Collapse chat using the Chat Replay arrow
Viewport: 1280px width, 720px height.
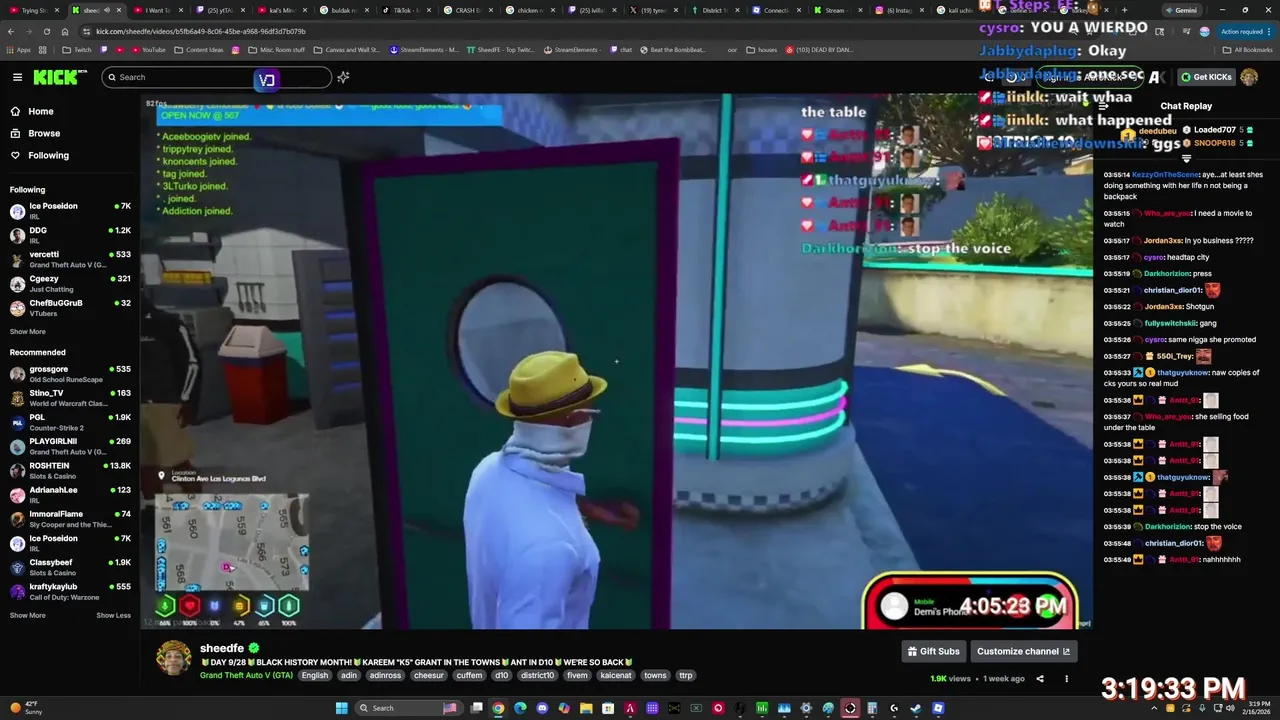click(x=1101, y=106)
